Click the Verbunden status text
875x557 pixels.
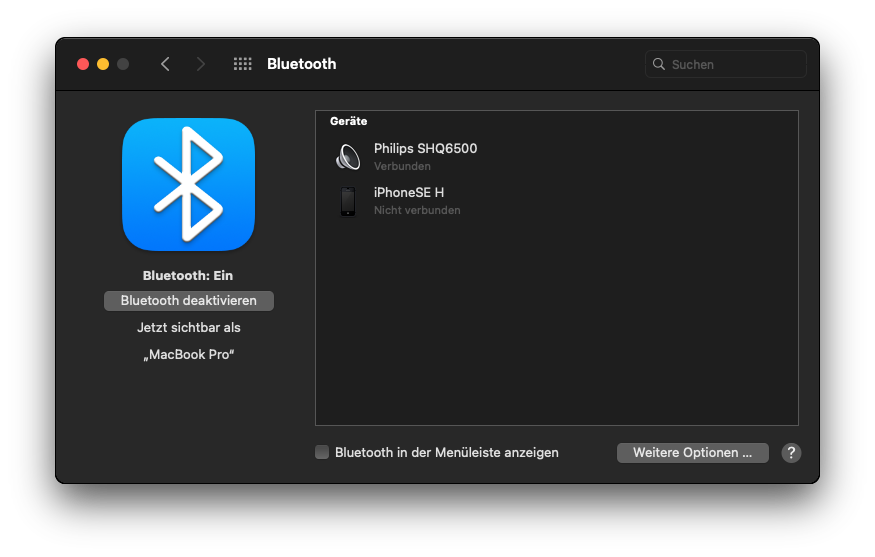coord(402,166)
